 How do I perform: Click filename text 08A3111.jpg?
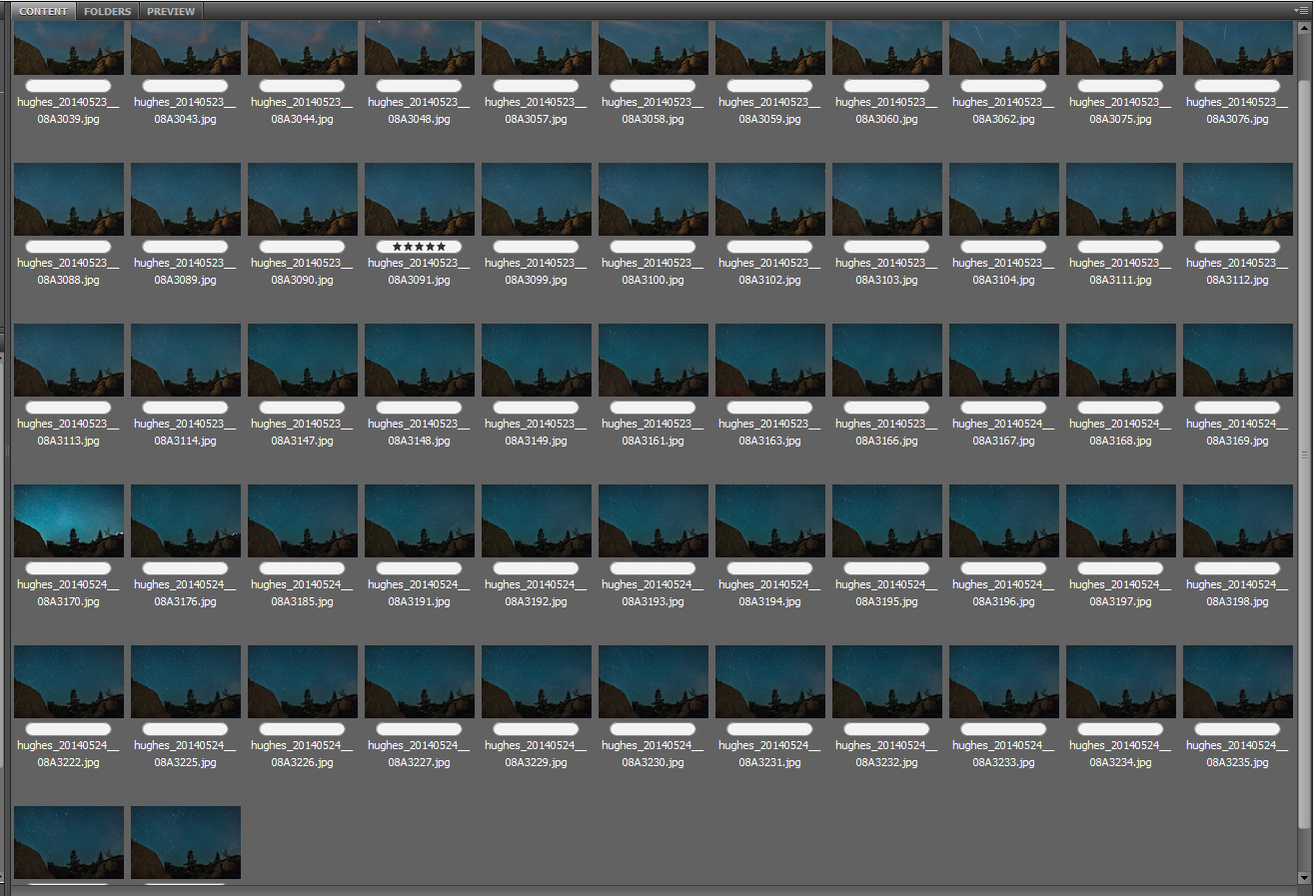point(1121,280)
